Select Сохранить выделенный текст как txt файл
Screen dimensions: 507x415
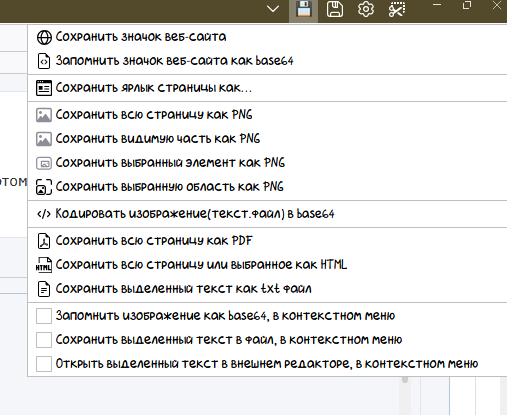183,289
